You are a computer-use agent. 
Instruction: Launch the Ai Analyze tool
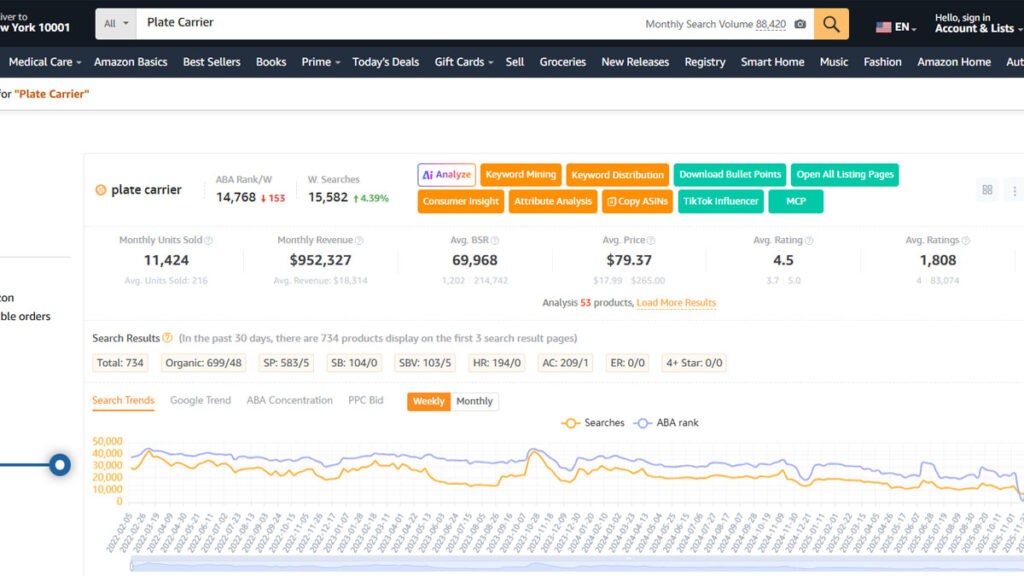pos(446,174)
